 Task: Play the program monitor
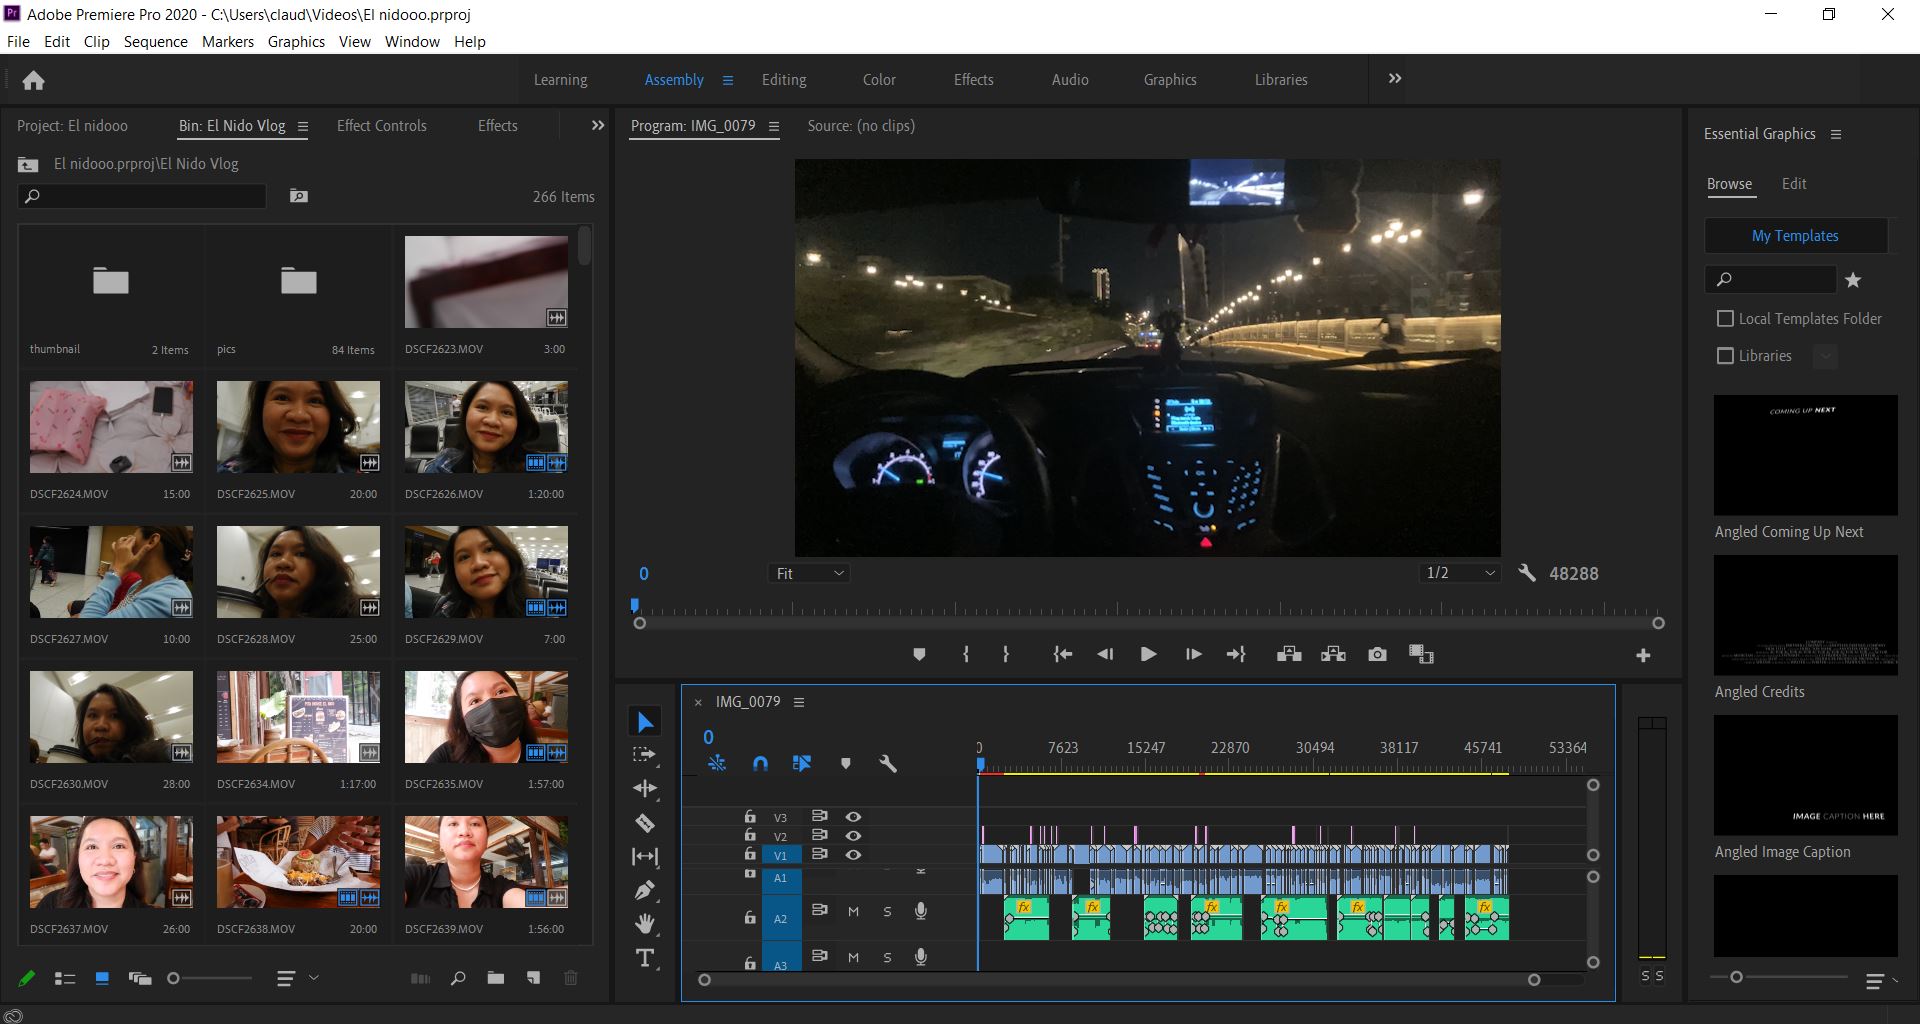[x=1148, y=654]
